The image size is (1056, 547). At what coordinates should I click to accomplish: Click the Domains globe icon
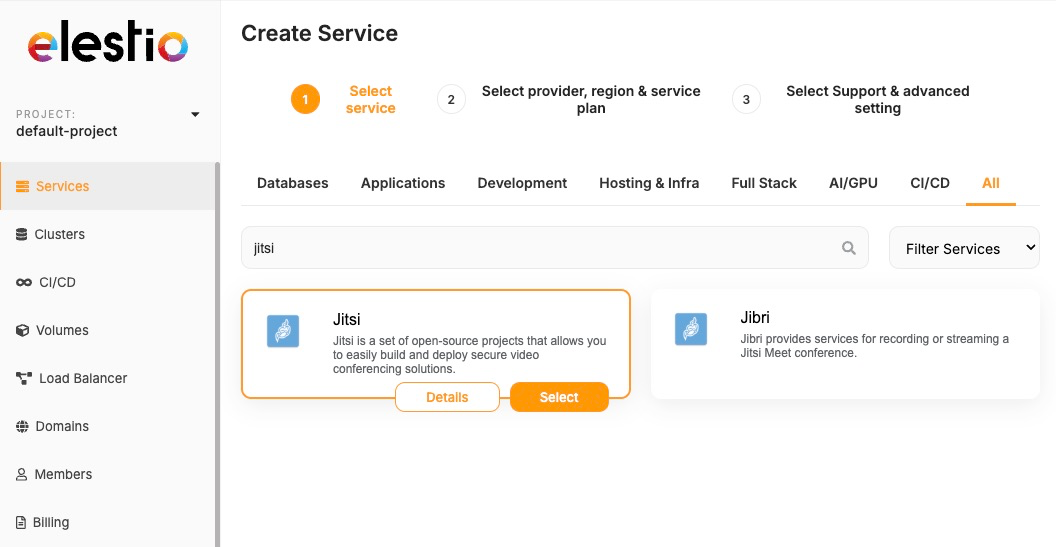point(22,426)
